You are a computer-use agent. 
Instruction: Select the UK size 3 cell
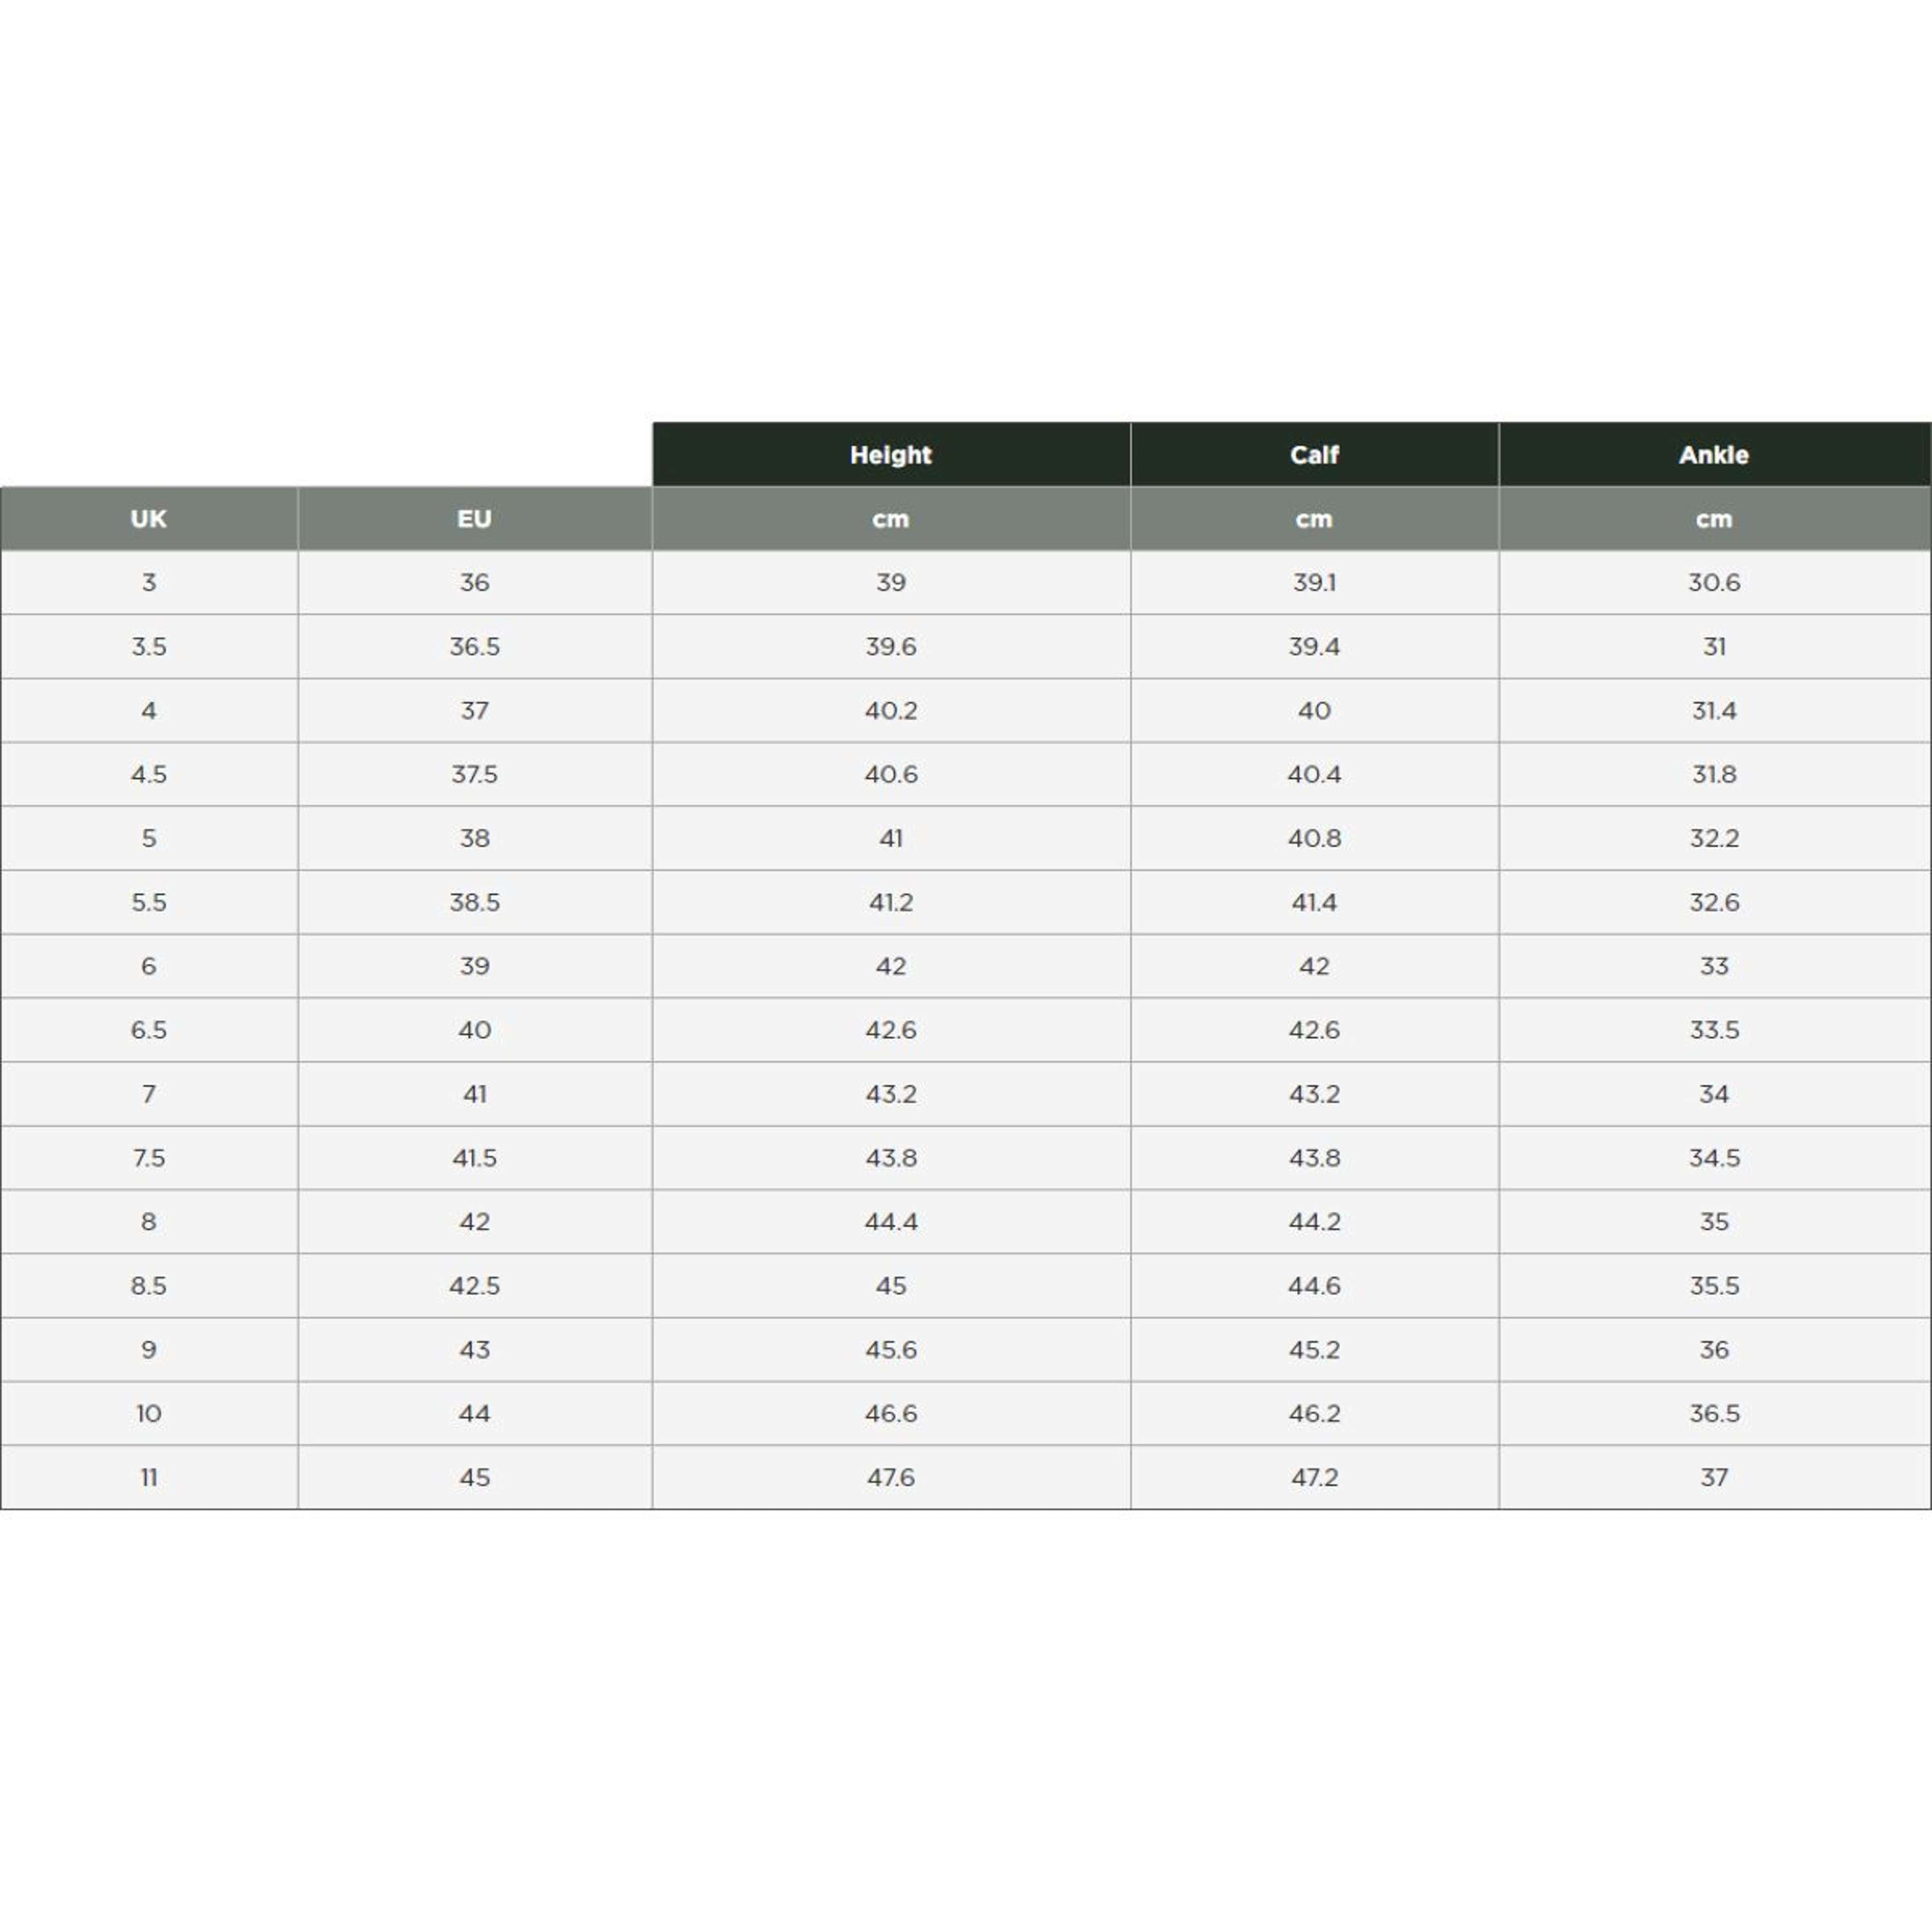[x=149, y=583]
